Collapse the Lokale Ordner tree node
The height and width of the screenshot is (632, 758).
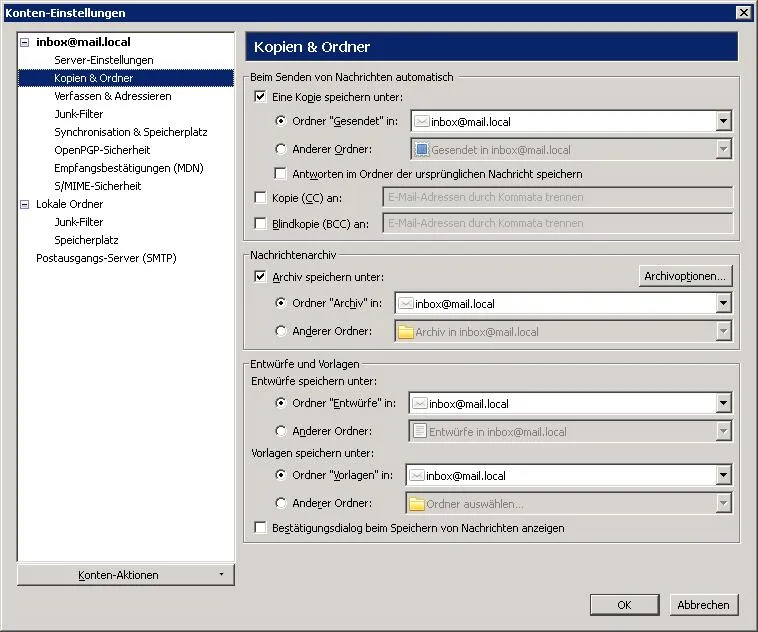click(25, 205)
